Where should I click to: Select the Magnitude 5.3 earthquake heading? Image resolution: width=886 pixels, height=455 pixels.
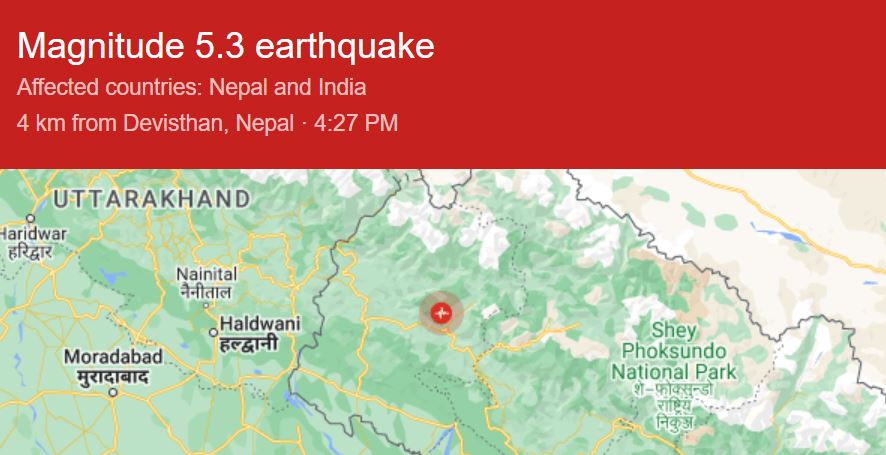pos(226,46)
